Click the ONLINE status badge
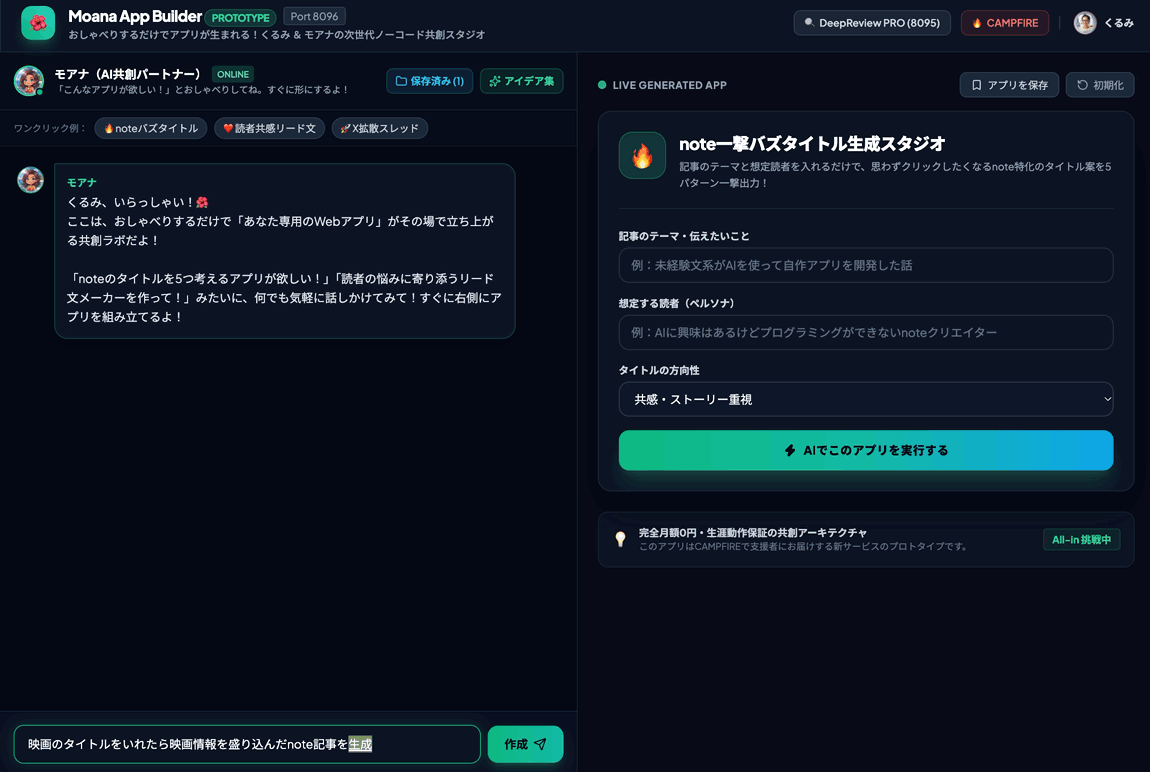 [x=232, y=74]
